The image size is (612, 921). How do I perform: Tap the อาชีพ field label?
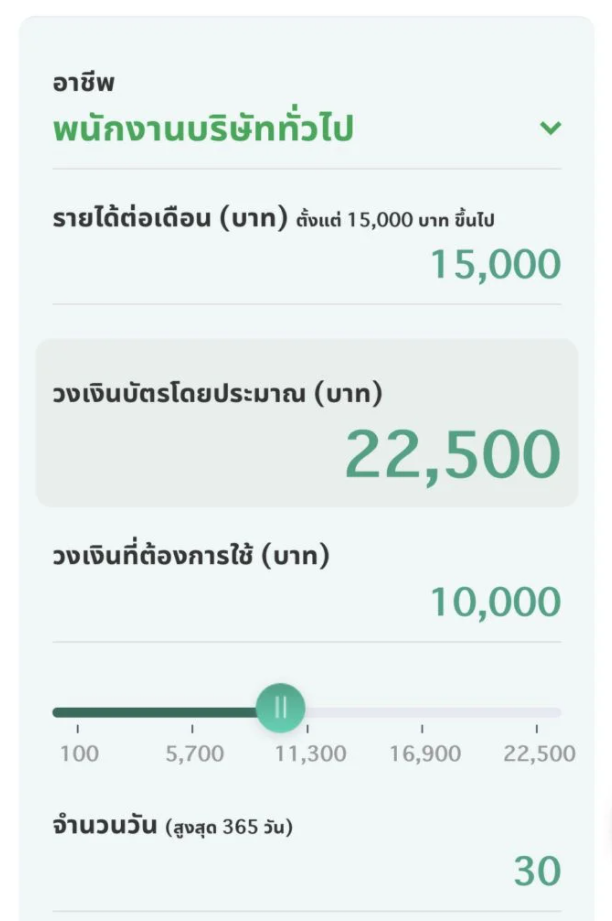pos(84,83)
